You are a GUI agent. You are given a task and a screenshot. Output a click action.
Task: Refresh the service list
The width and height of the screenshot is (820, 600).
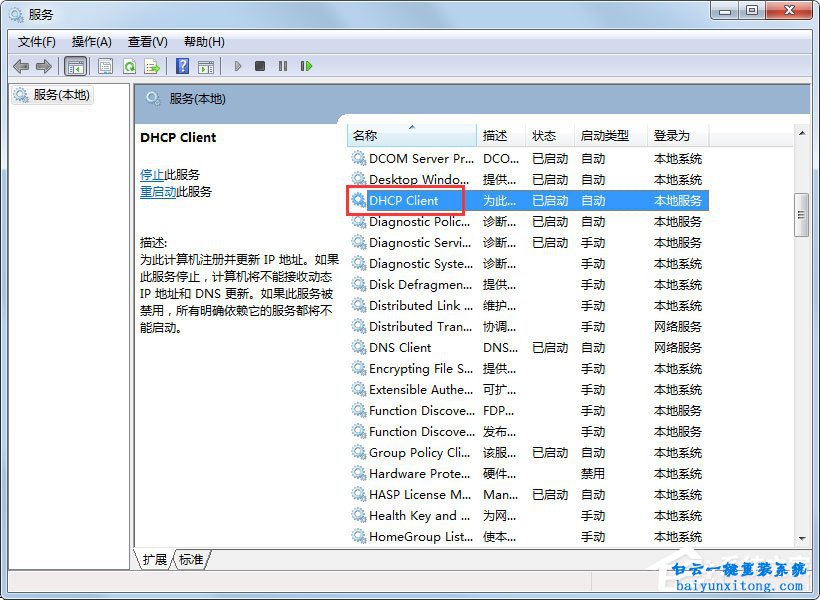pyautogui.click(x=131, y=66)
